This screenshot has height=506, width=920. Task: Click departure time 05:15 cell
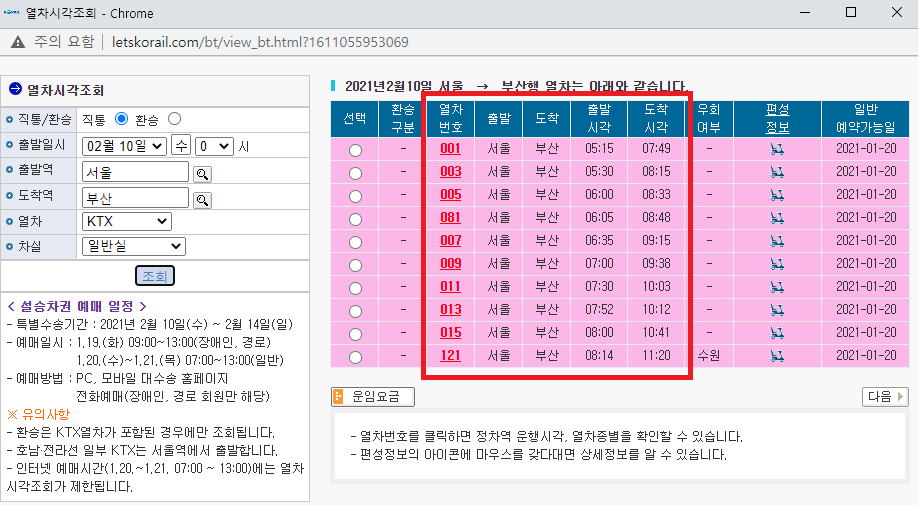599,149
